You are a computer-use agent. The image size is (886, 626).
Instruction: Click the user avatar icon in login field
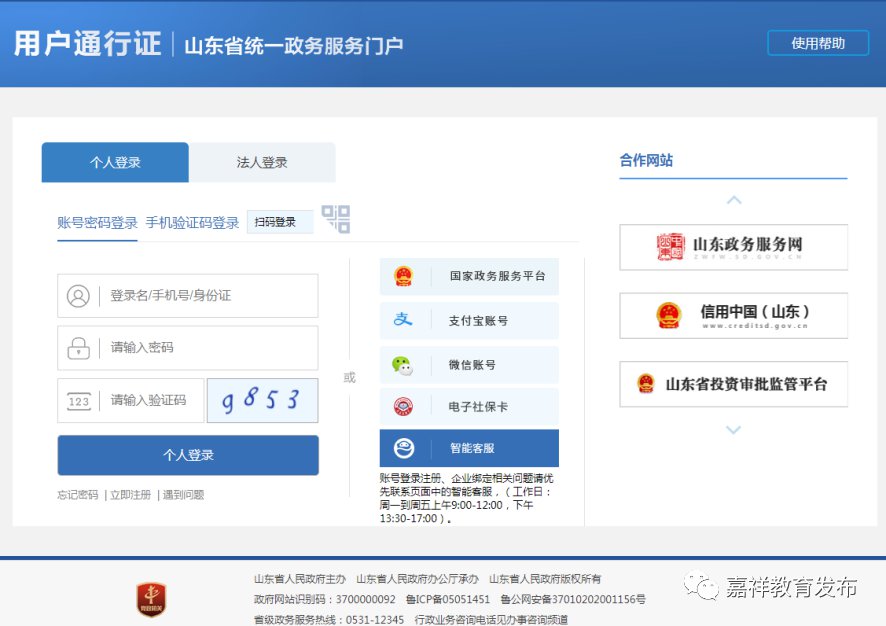(x=78, y=296)
